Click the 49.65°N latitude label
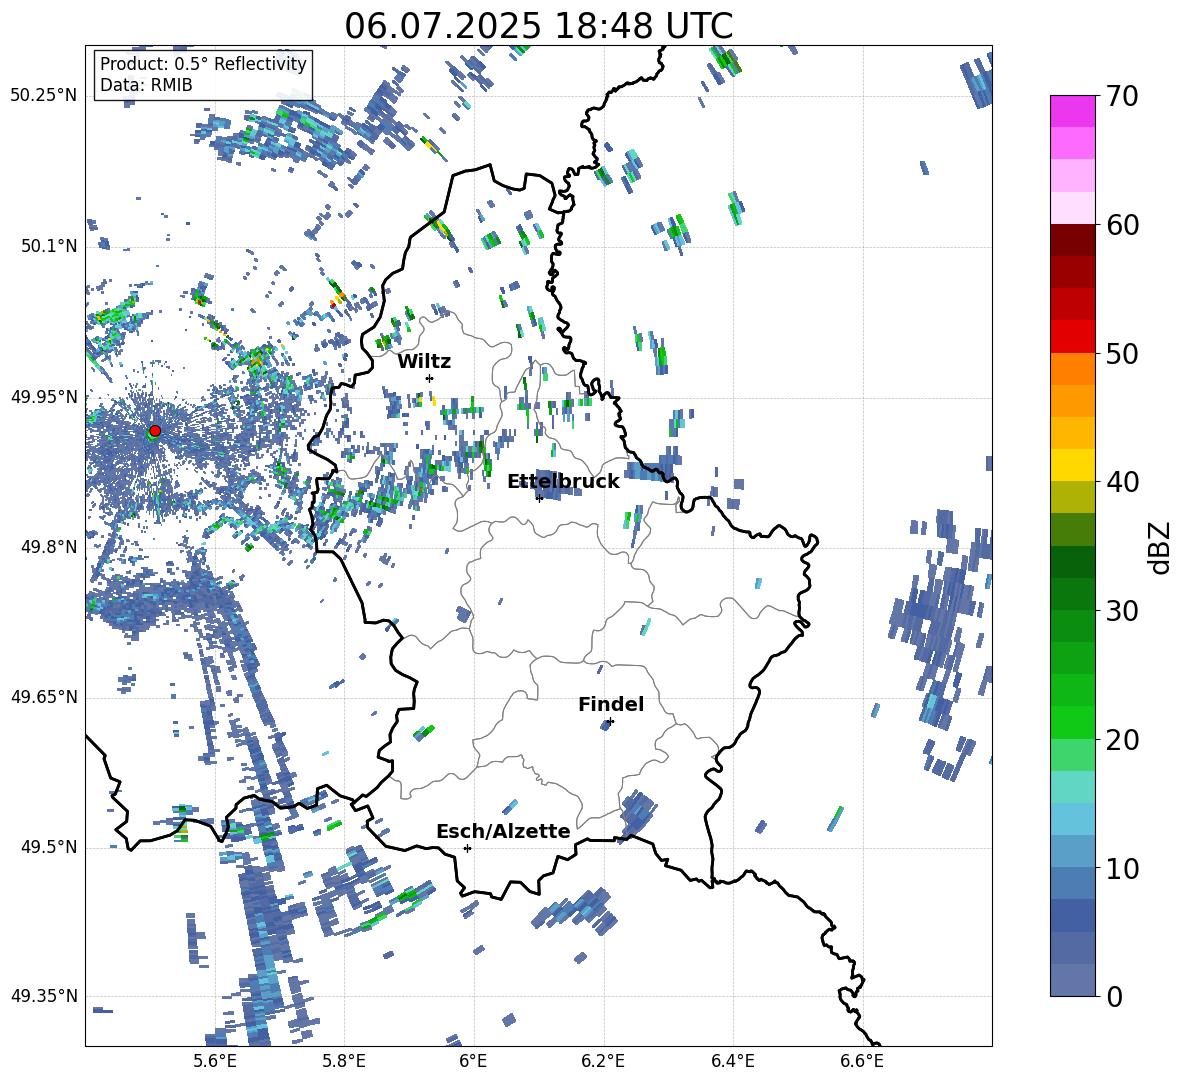The height and width of the screenshot is (1081, 1184). click(x=44, y=697)
